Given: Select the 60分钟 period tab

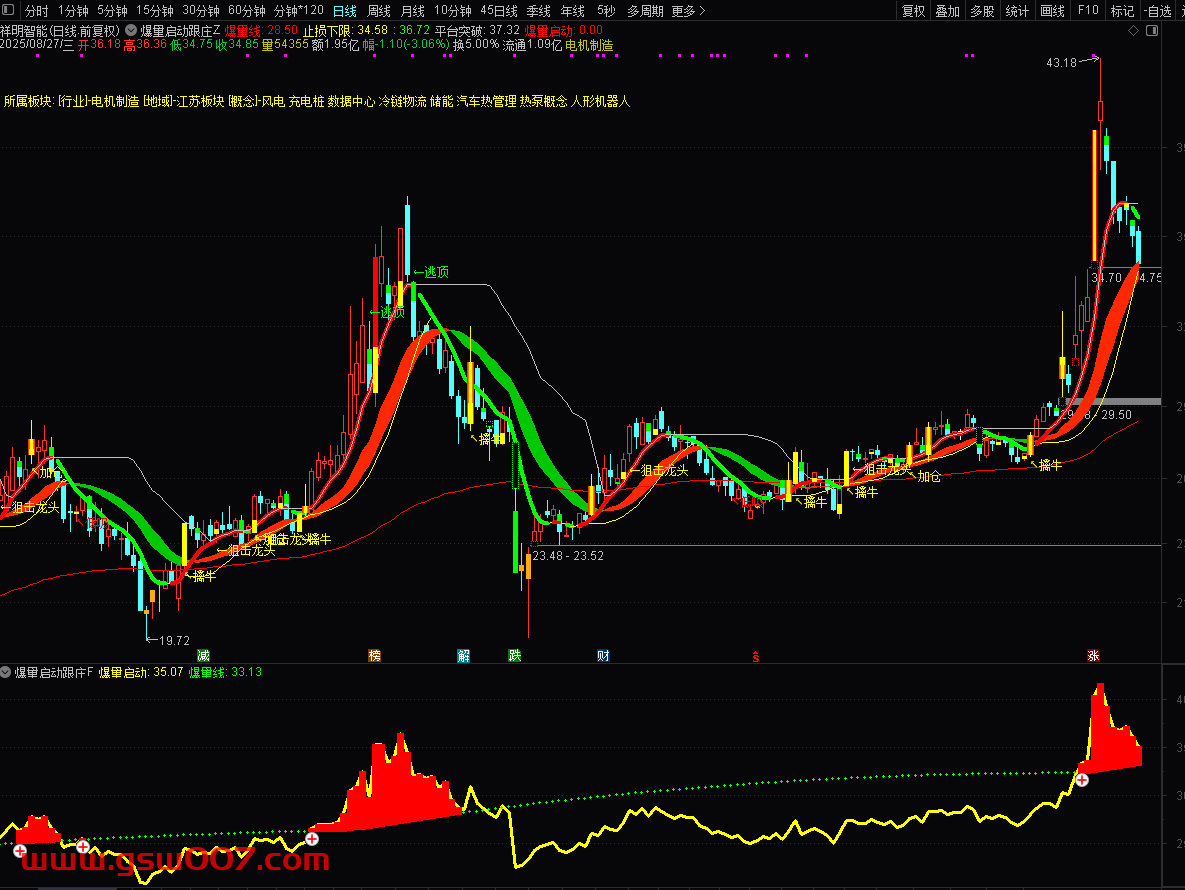Looking at the screenshot, I should [x=246, y=11].
